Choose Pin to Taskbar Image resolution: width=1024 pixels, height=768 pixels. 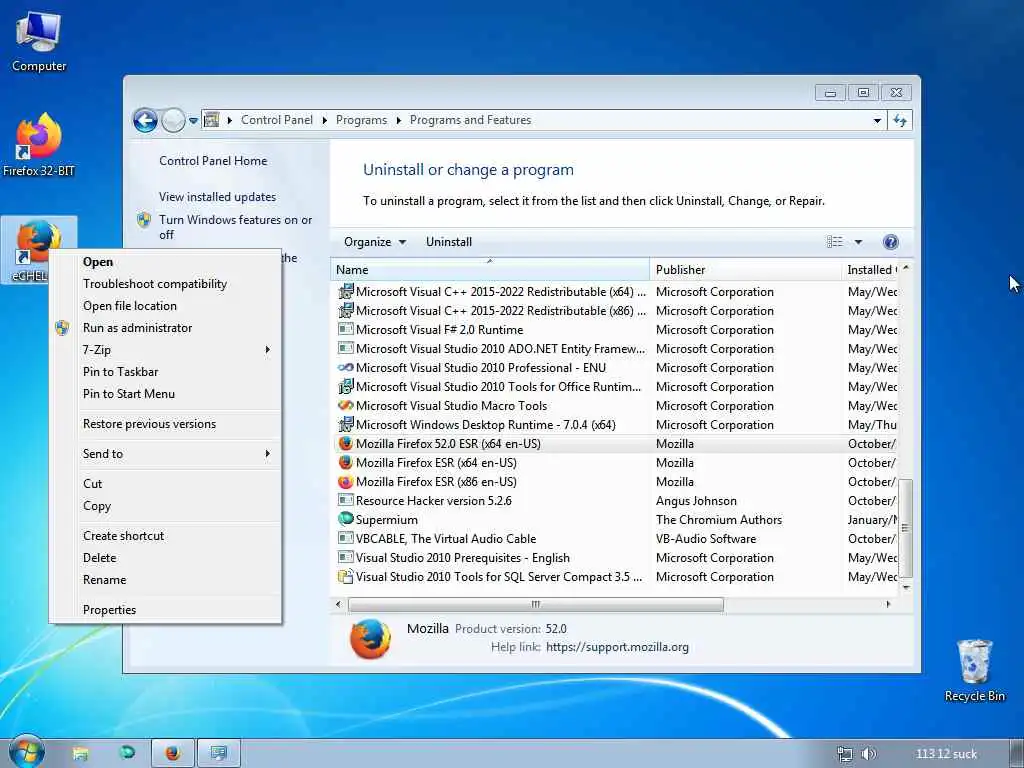[x=167, y=372]
